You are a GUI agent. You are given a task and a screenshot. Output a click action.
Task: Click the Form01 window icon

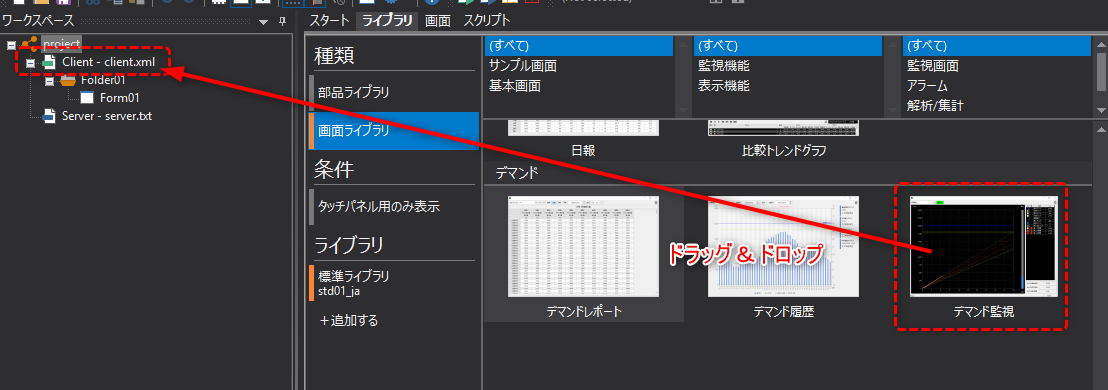87,98
